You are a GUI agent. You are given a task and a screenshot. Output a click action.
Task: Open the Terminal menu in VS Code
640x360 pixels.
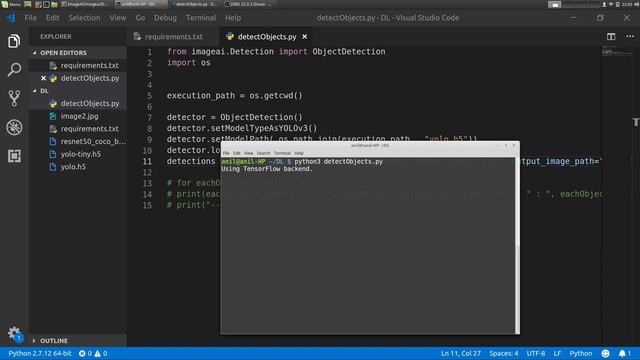201,18
